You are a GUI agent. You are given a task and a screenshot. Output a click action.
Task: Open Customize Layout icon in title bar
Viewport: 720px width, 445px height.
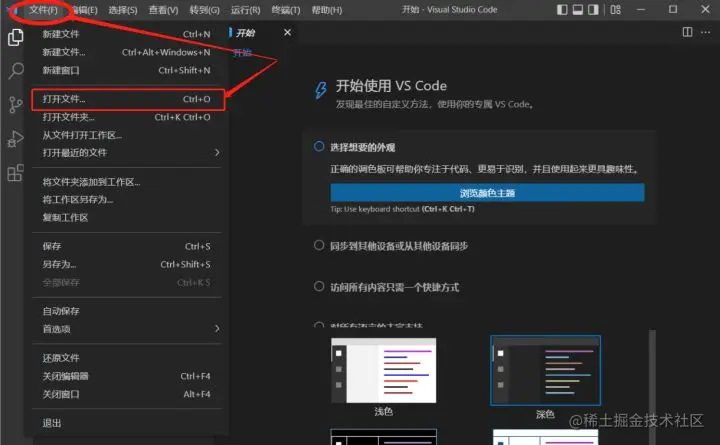point(616,10)
